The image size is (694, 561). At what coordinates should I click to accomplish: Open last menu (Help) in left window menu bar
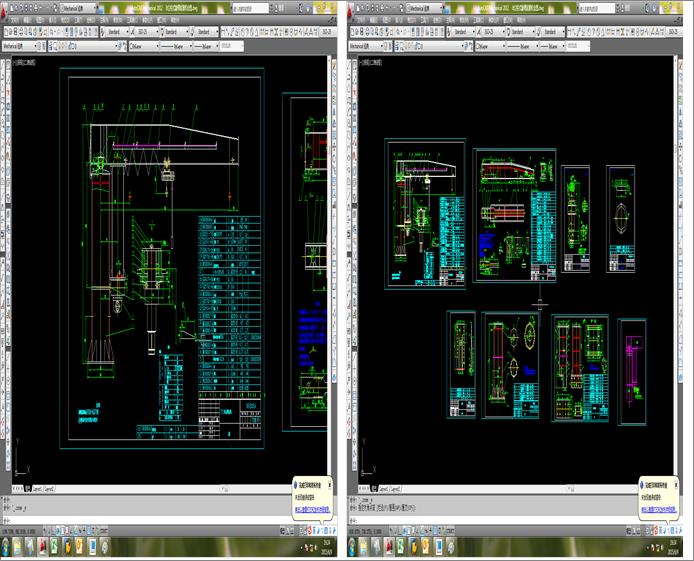pos(175,20)
